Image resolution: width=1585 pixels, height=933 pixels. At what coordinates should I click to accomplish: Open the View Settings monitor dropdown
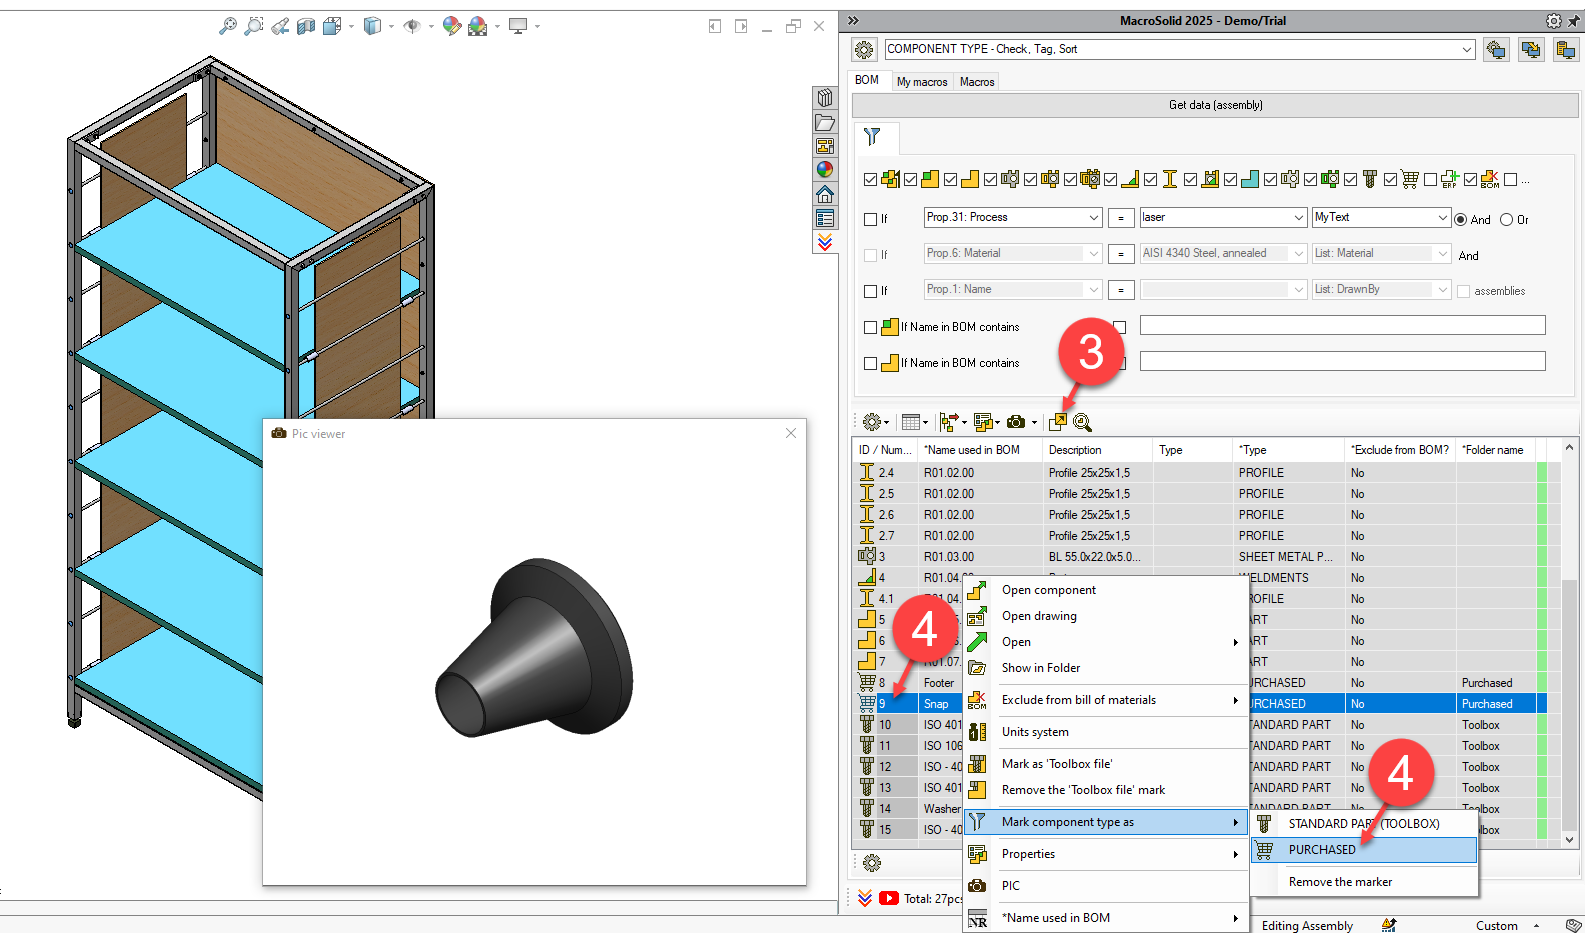537,26
